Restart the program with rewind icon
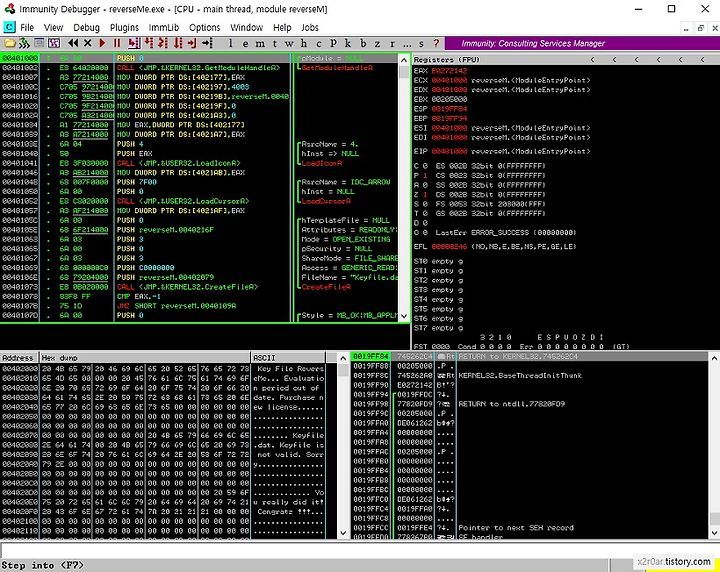Image resolution: width=720 pixels, height=572 pixels. click(x=73, y=43)
